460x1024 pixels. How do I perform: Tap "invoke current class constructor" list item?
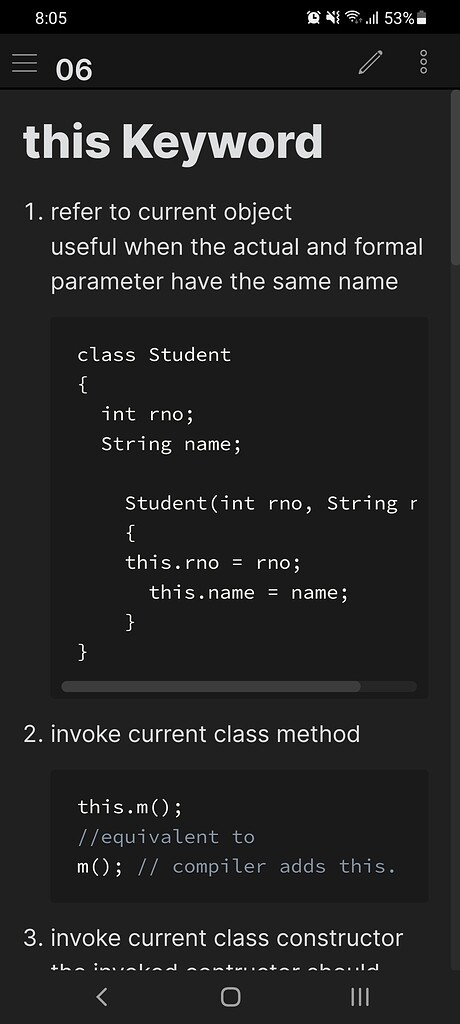[x=227, y=938]
